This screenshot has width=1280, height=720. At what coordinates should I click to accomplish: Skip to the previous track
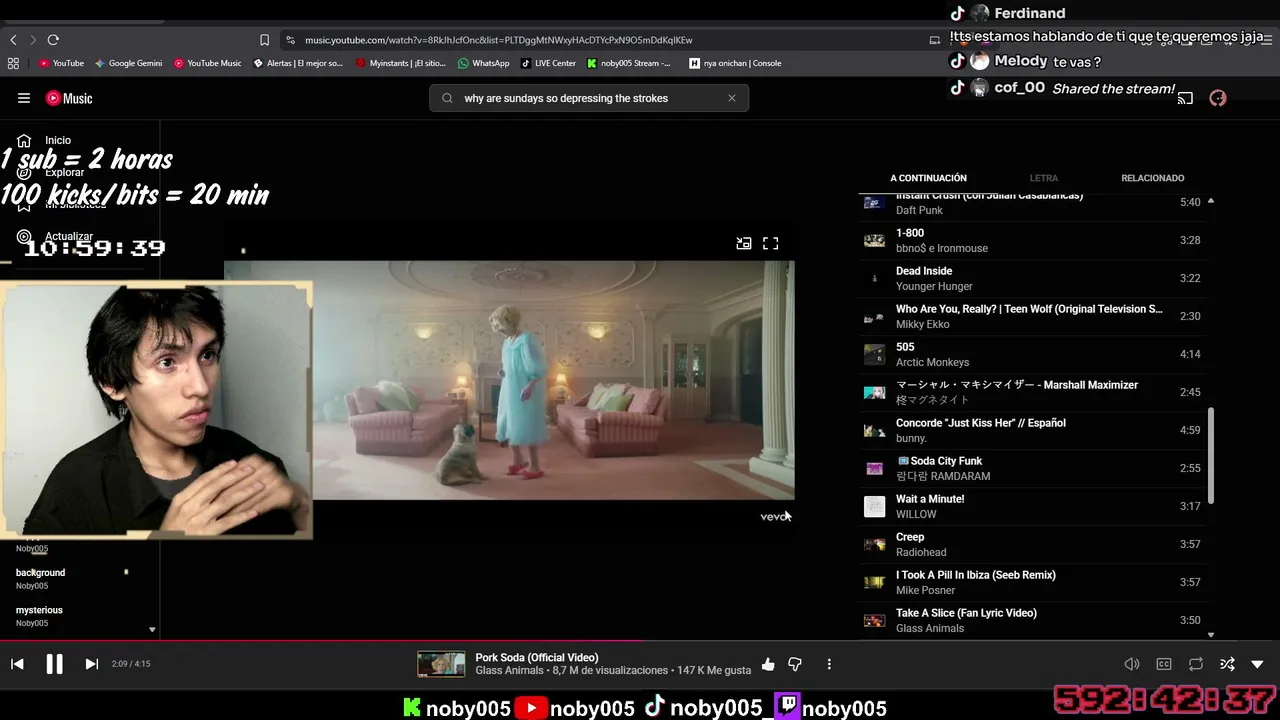click(17, 664)
